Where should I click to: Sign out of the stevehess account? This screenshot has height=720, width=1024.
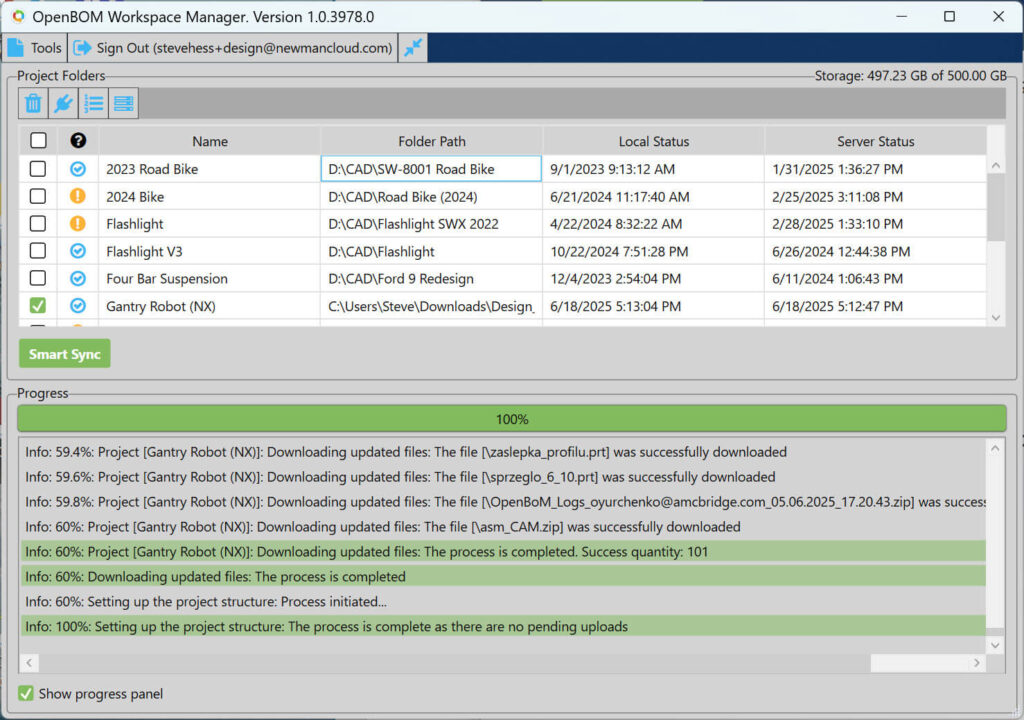click(233, 48)
